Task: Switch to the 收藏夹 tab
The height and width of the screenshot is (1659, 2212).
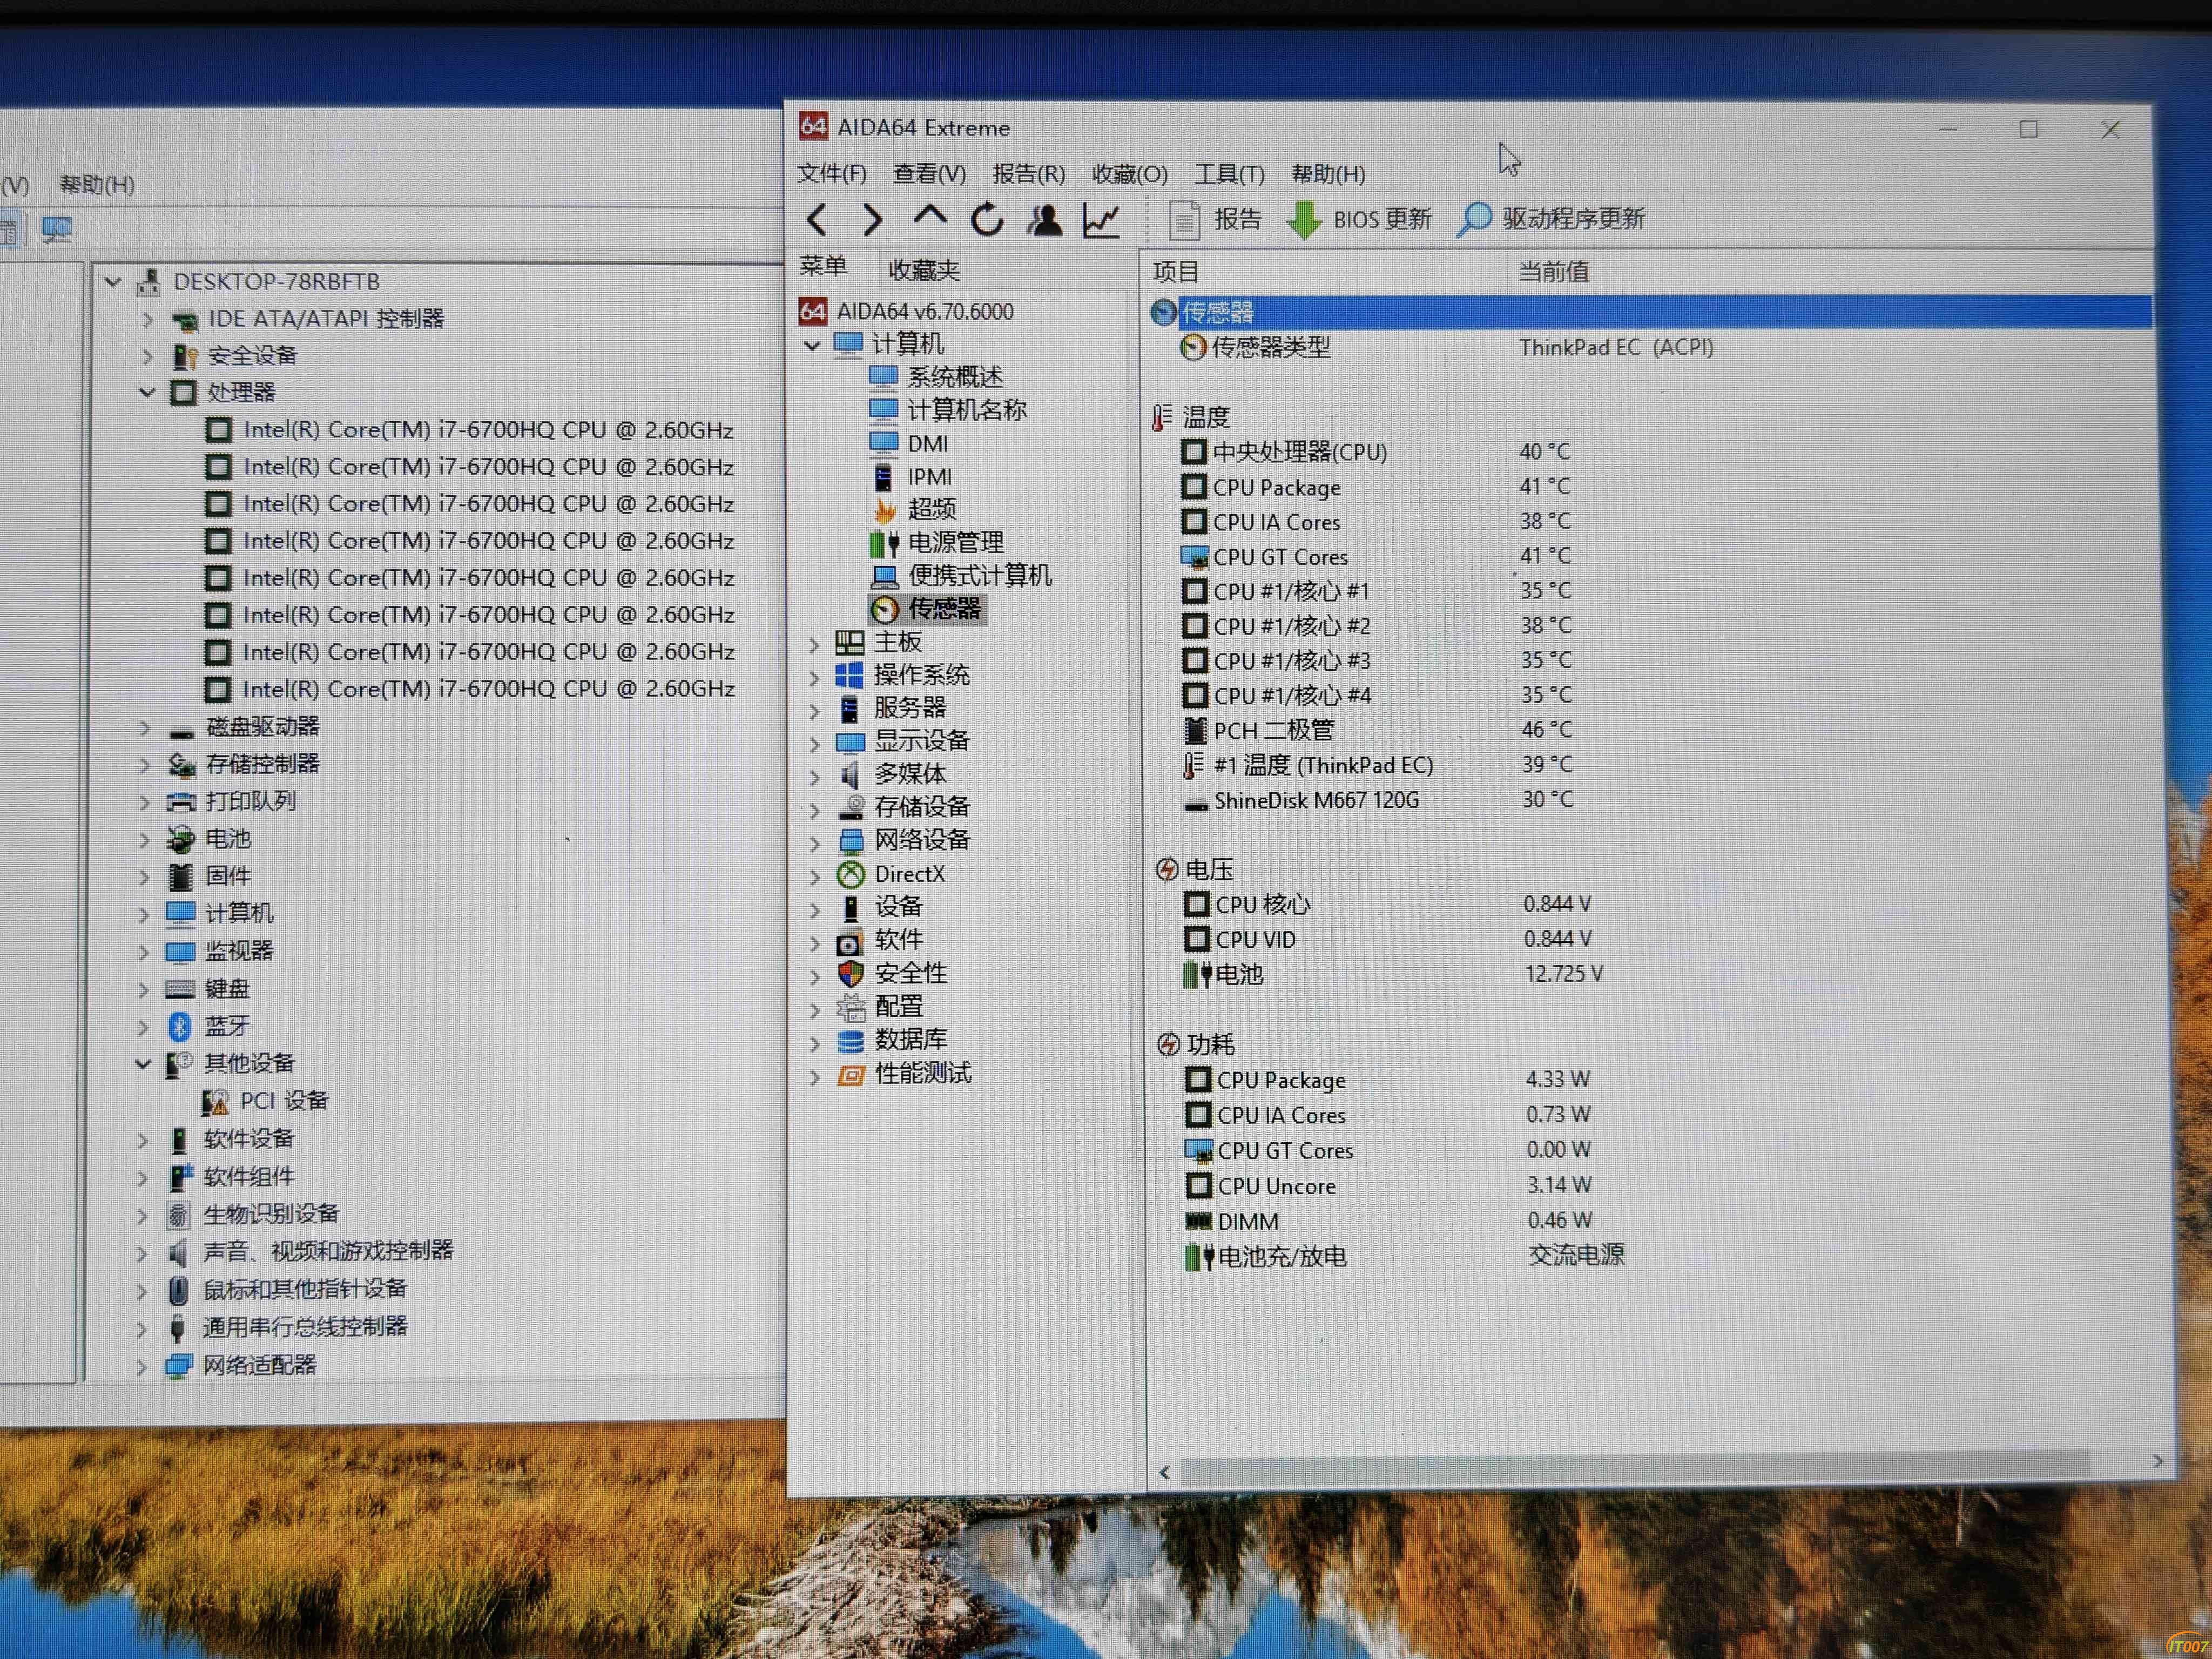Action: tap(924, 270)
